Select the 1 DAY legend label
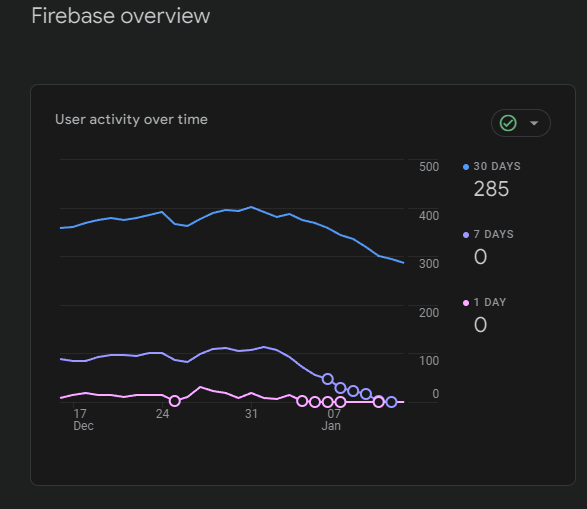 (x=490, y=302)
